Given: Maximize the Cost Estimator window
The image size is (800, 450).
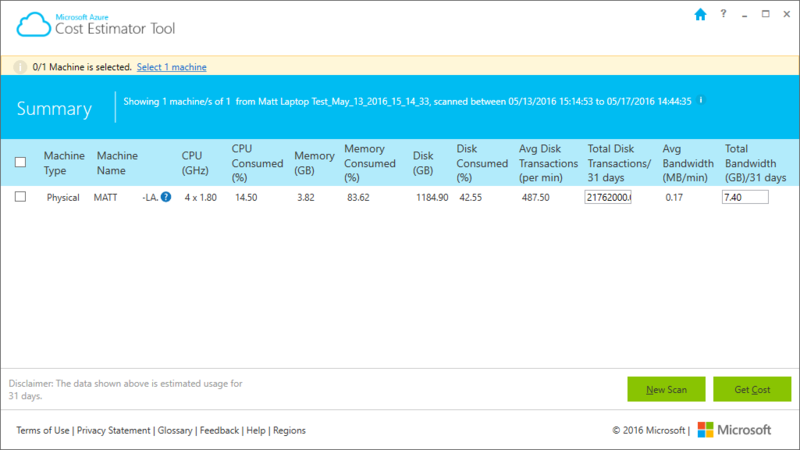Looking at the screenshot, I should 765,14.
